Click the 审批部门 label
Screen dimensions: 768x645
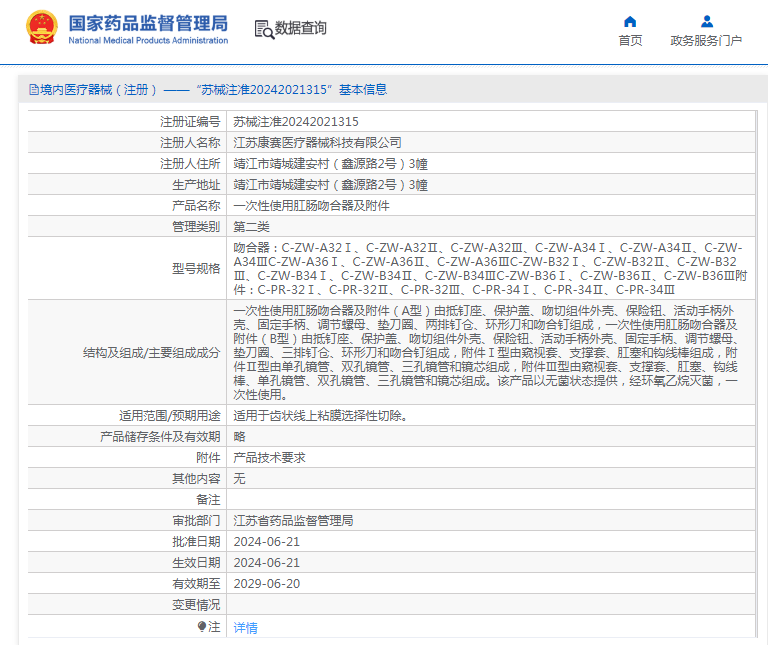coord(196,521)
